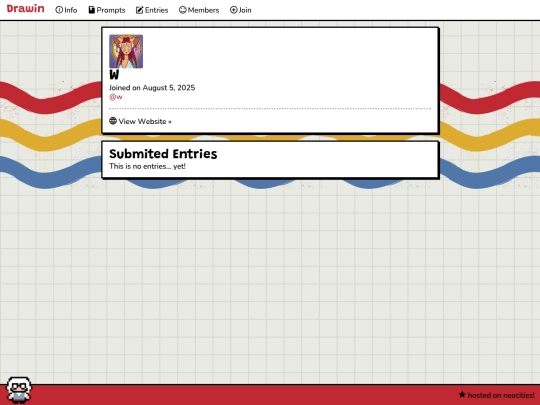Click the hosted on neocities link
This screenshot has width=540, height=405.
click(x=497, y=395)
